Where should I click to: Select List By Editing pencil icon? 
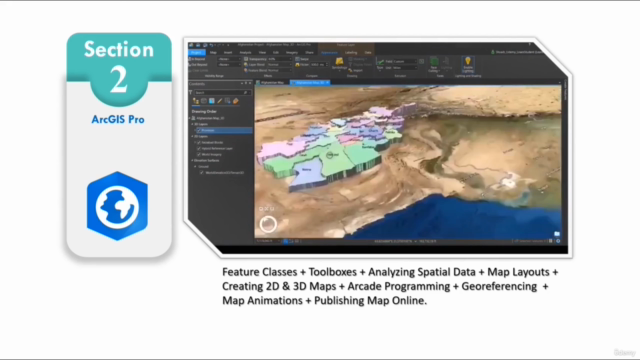220,101
